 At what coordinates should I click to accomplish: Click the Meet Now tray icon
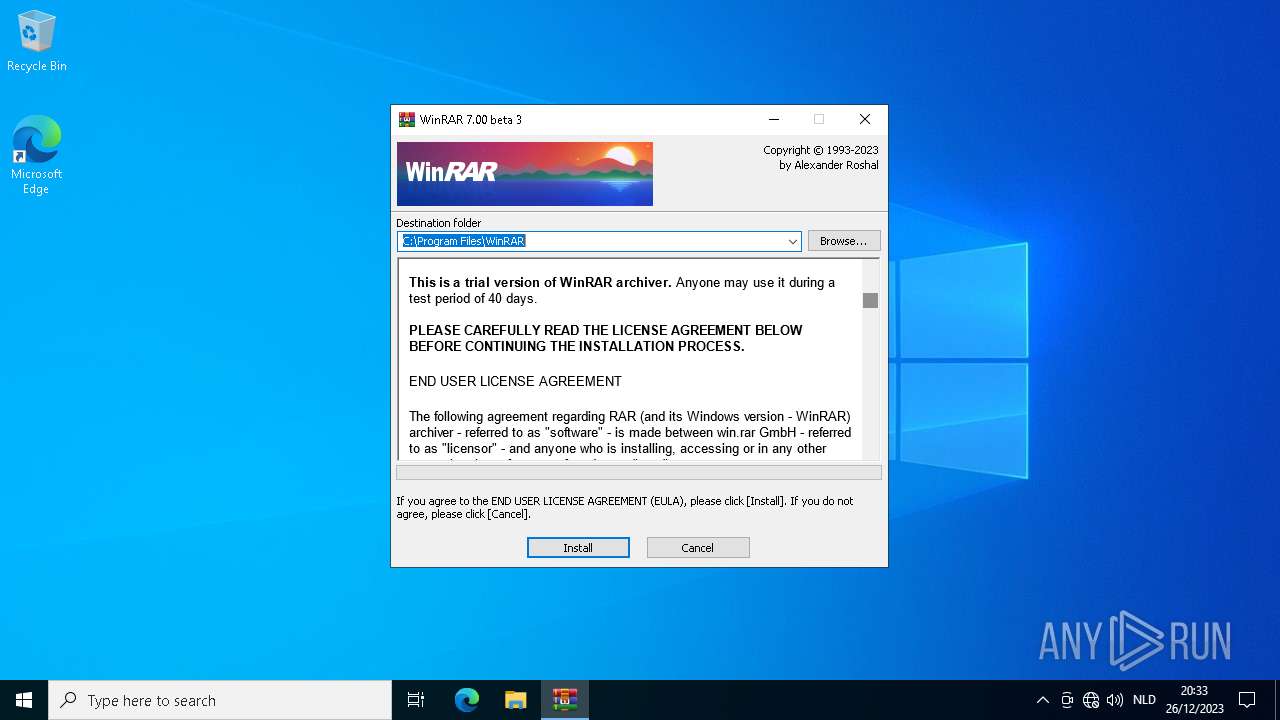pos(1067,700)
